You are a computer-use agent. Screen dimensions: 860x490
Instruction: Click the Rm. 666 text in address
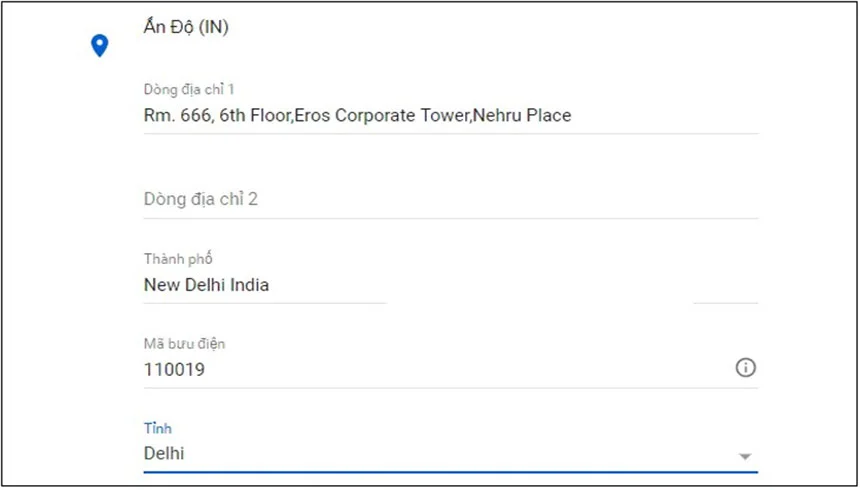click(174, 116)
